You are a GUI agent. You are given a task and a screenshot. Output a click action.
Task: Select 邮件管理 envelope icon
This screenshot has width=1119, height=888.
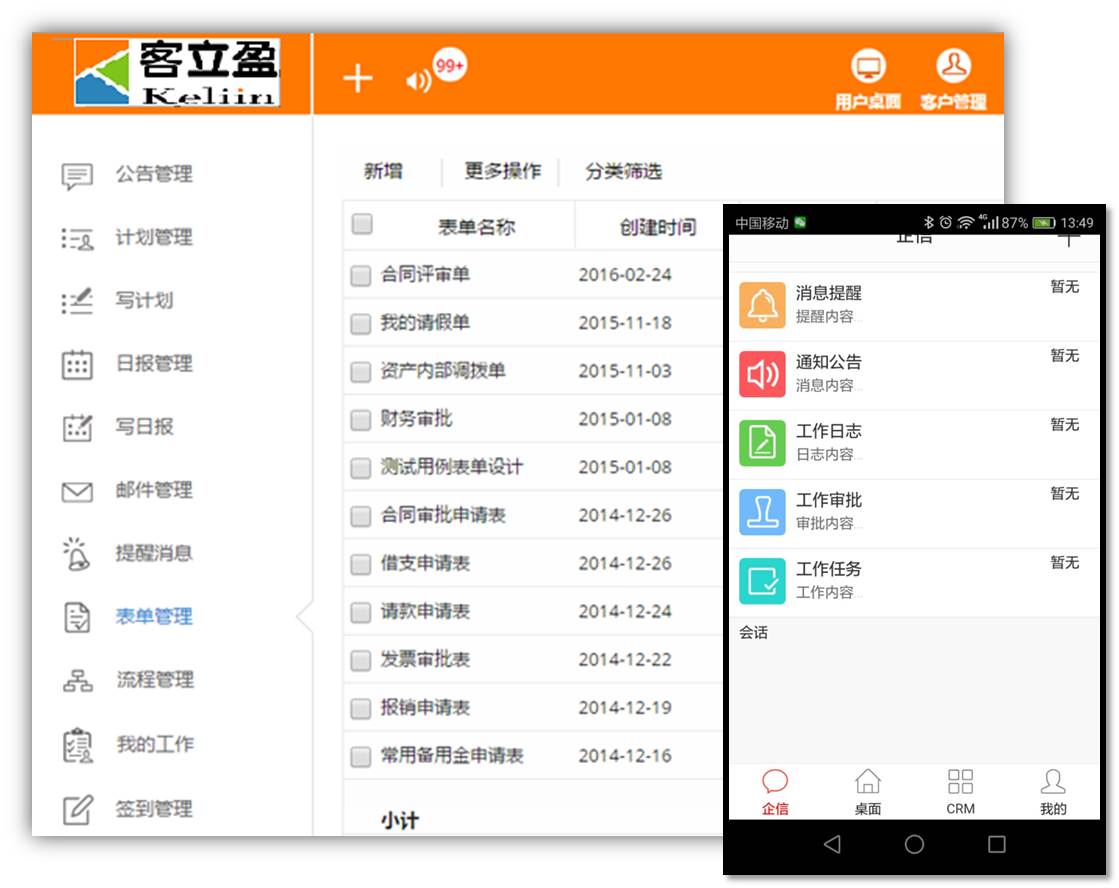(77, 491)
